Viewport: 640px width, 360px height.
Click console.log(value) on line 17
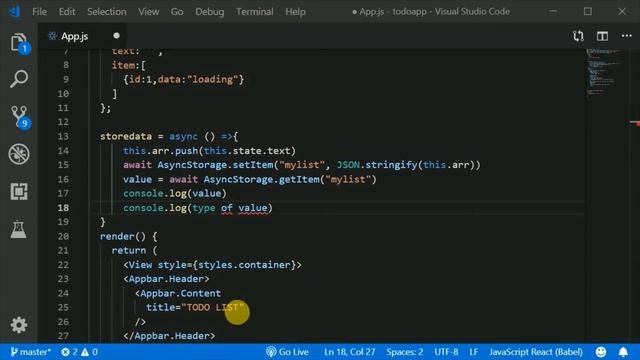point(175,193)
